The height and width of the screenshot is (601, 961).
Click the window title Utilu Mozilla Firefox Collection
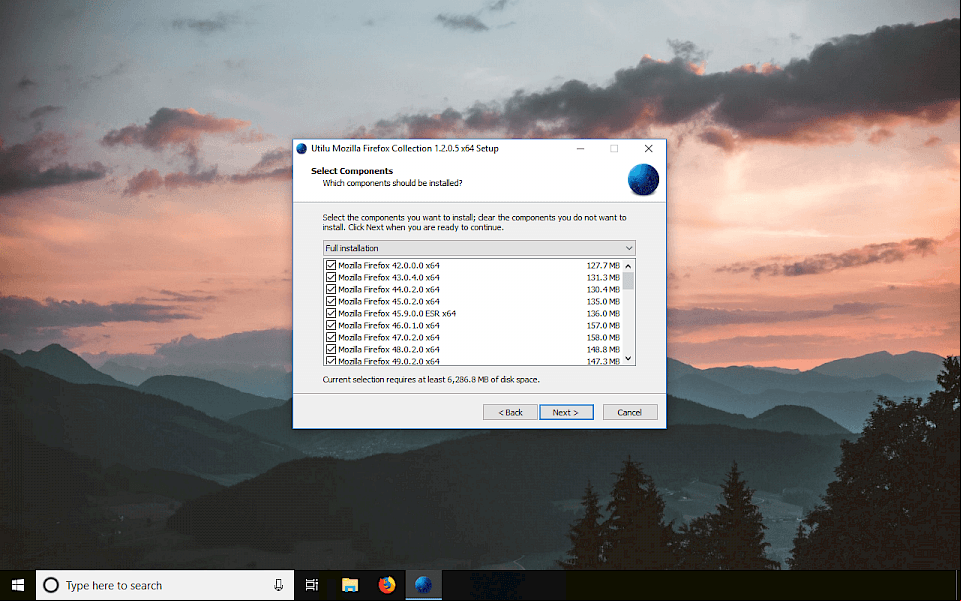[x=405, y=148]
